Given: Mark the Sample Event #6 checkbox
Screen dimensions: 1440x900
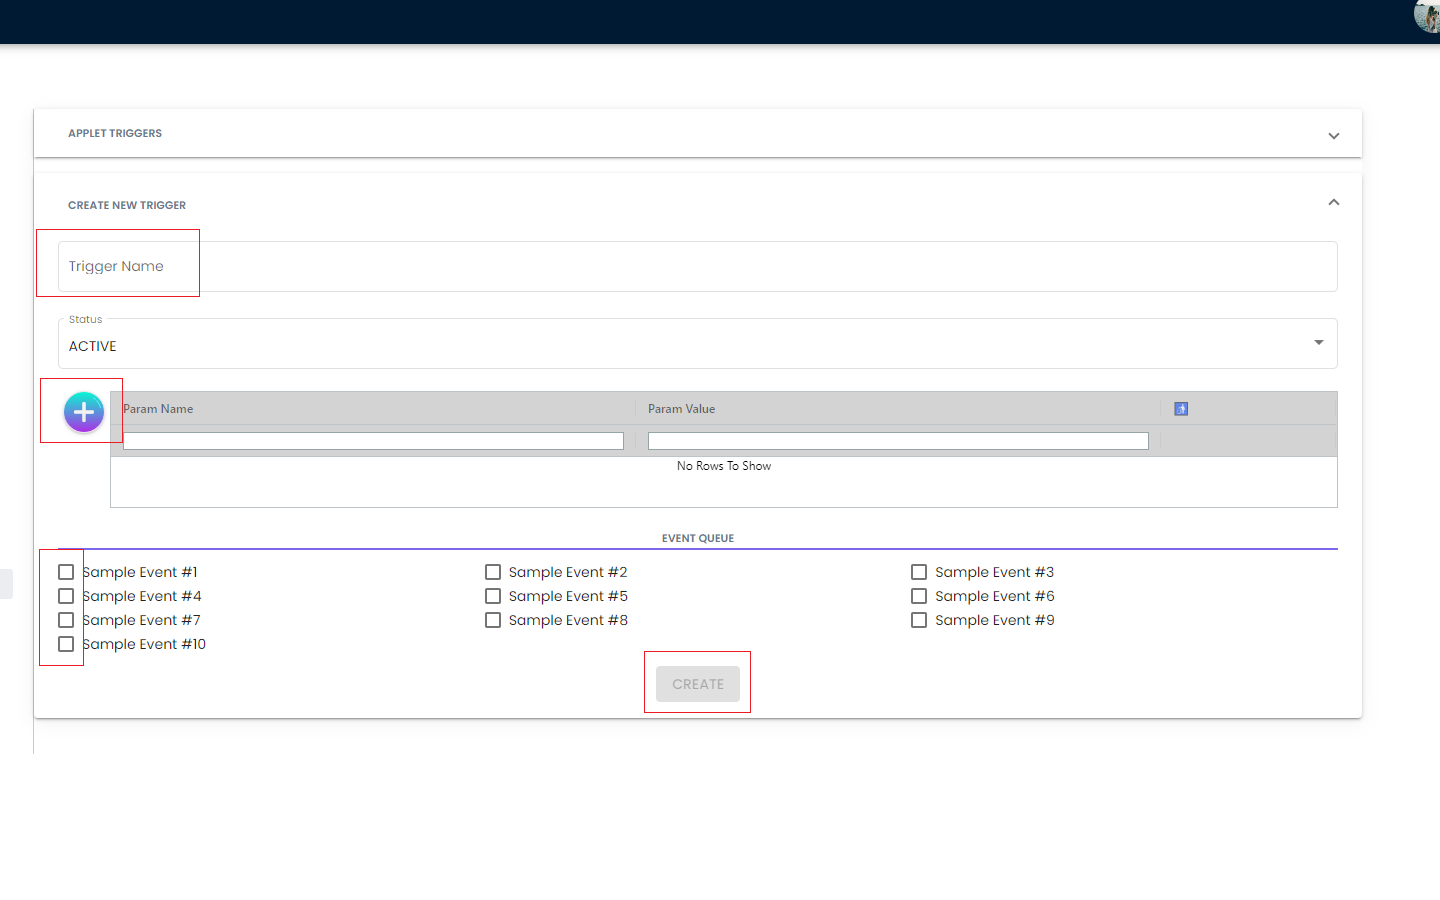Looking at the screenshot, I should 919,596.
